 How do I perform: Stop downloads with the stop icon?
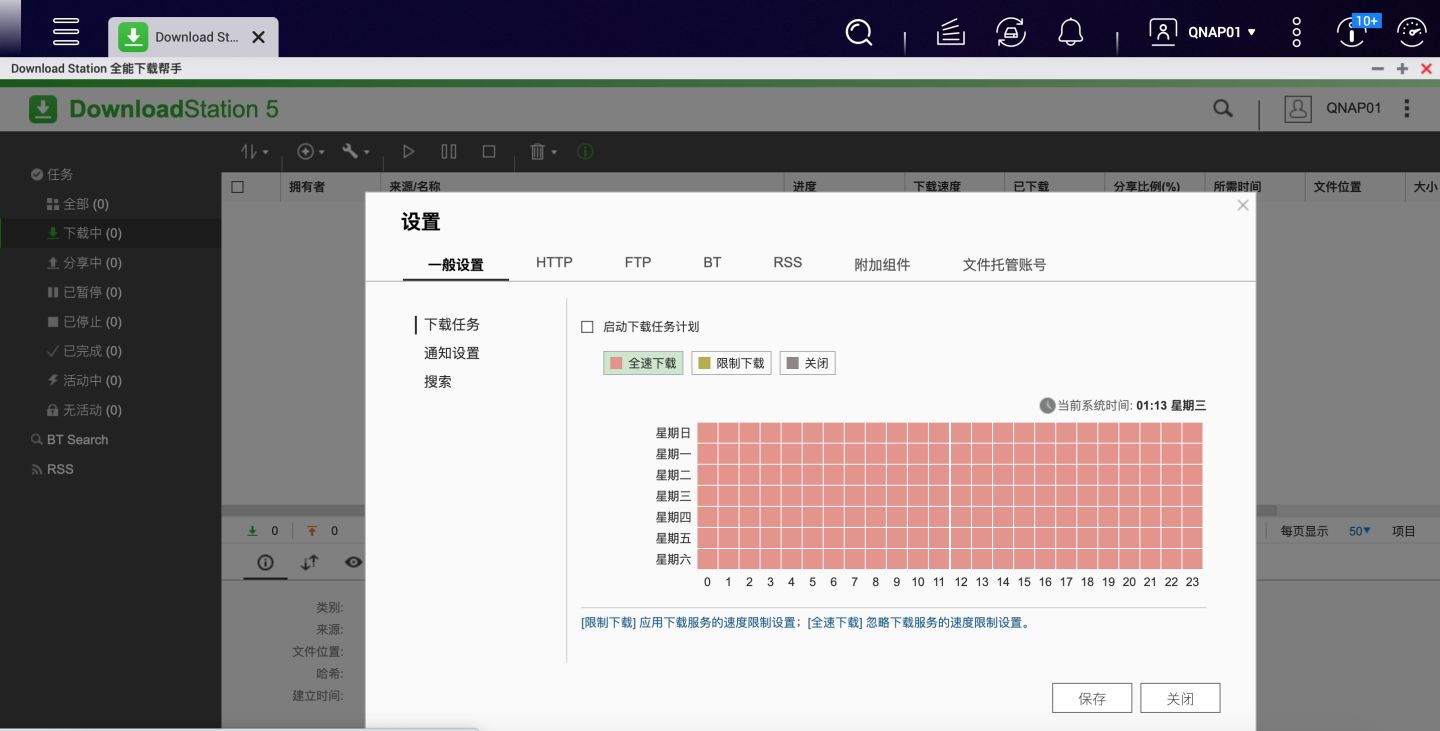tap(488, 151)
